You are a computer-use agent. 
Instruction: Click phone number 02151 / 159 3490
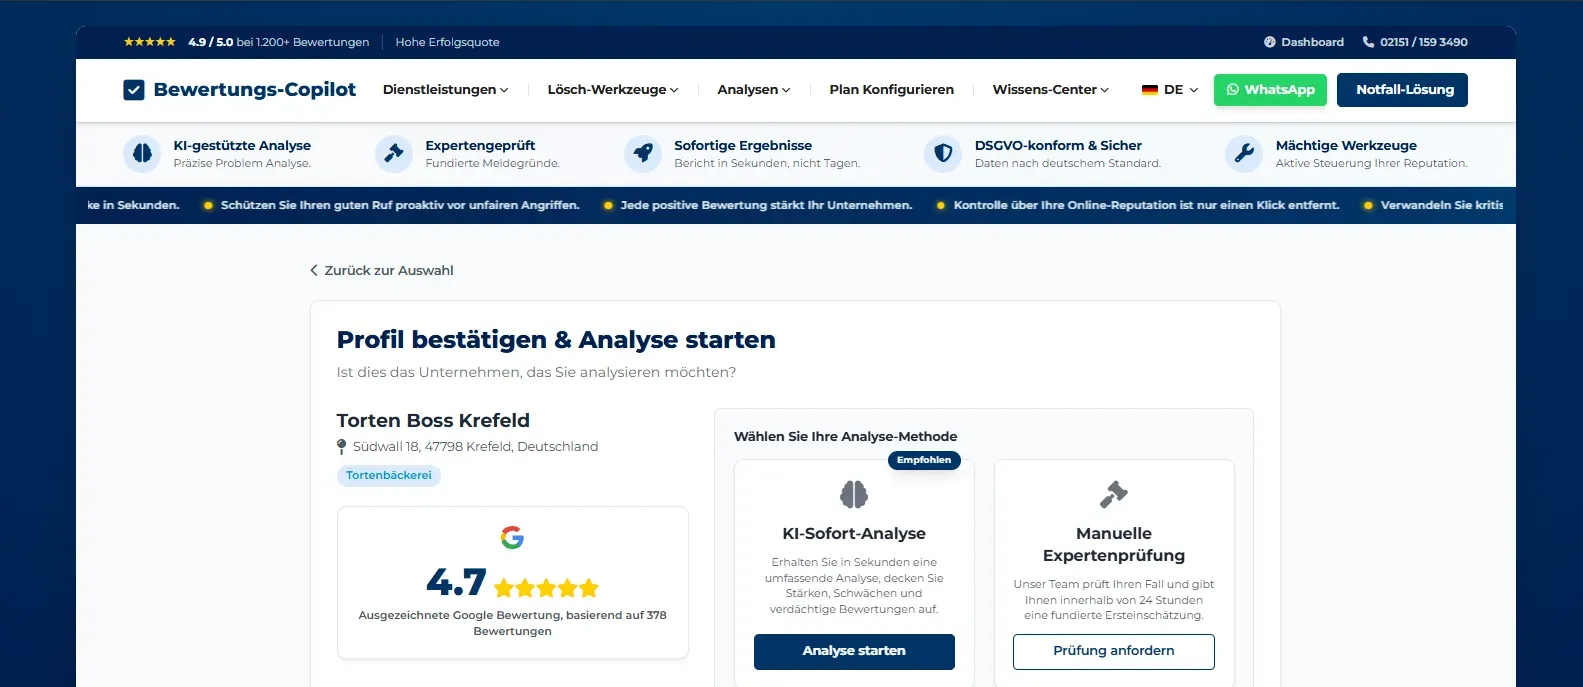pyautogui.click(x=1424, y=42)
